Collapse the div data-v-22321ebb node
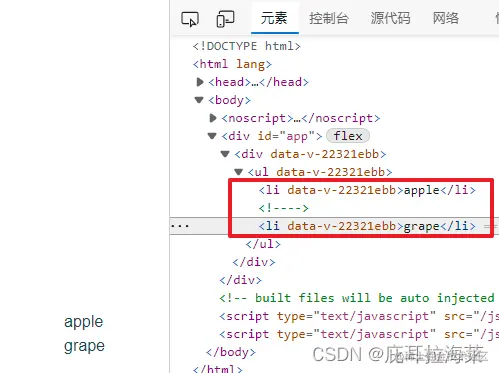Image resolution: width=499 pixels, height=373 pixels. coord(225,154)
